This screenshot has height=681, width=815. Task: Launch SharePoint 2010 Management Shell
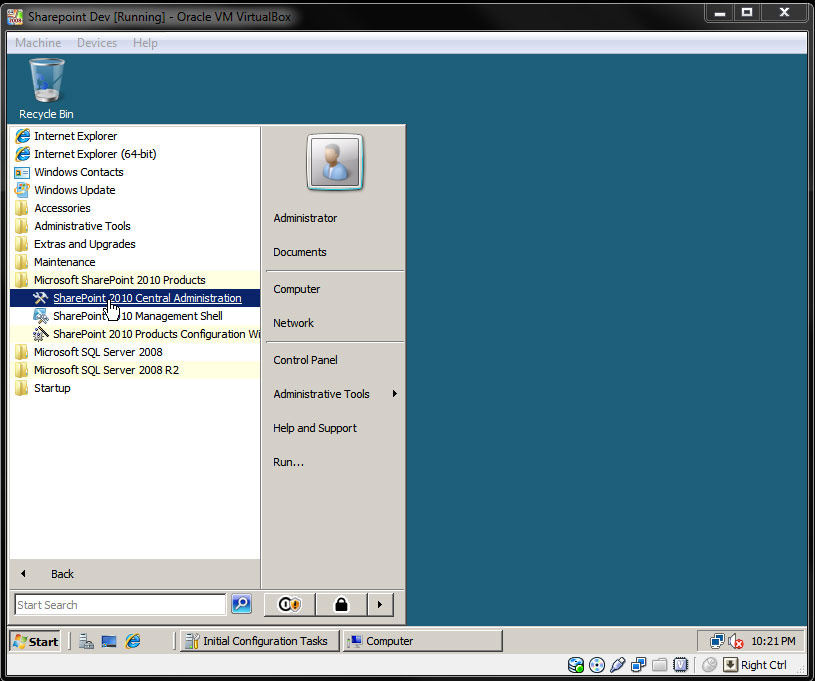pyautogui.click(x=135, y=316)
